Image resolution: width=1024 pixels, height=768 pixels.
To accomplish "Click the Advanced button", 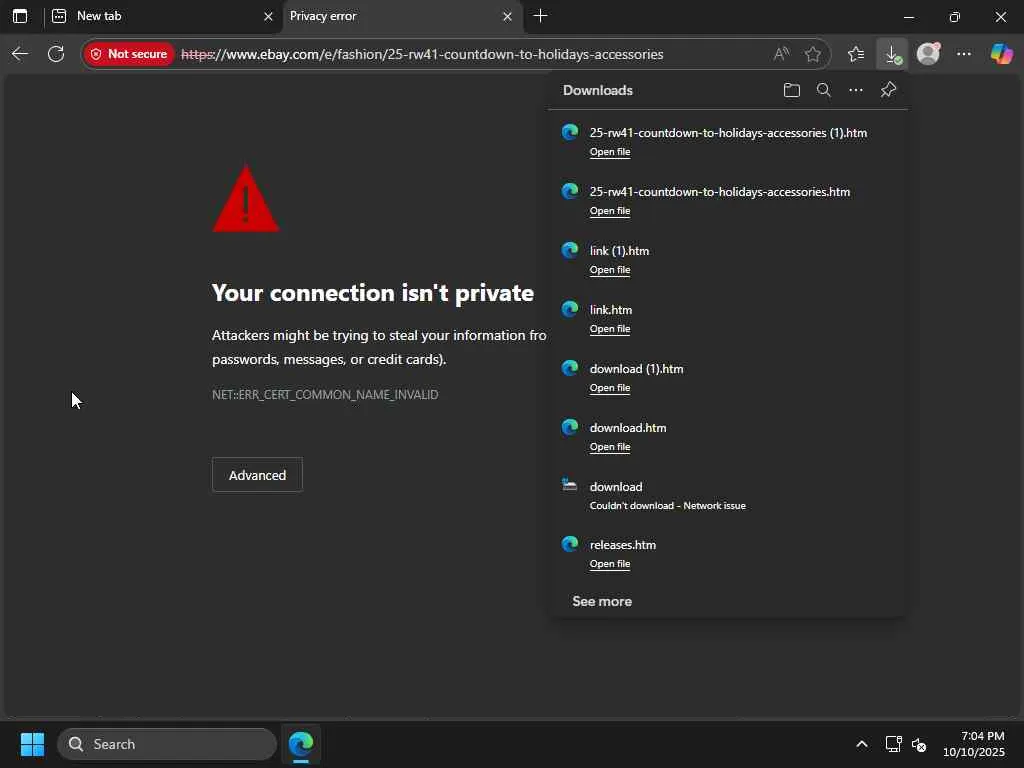I will point(257,475).
